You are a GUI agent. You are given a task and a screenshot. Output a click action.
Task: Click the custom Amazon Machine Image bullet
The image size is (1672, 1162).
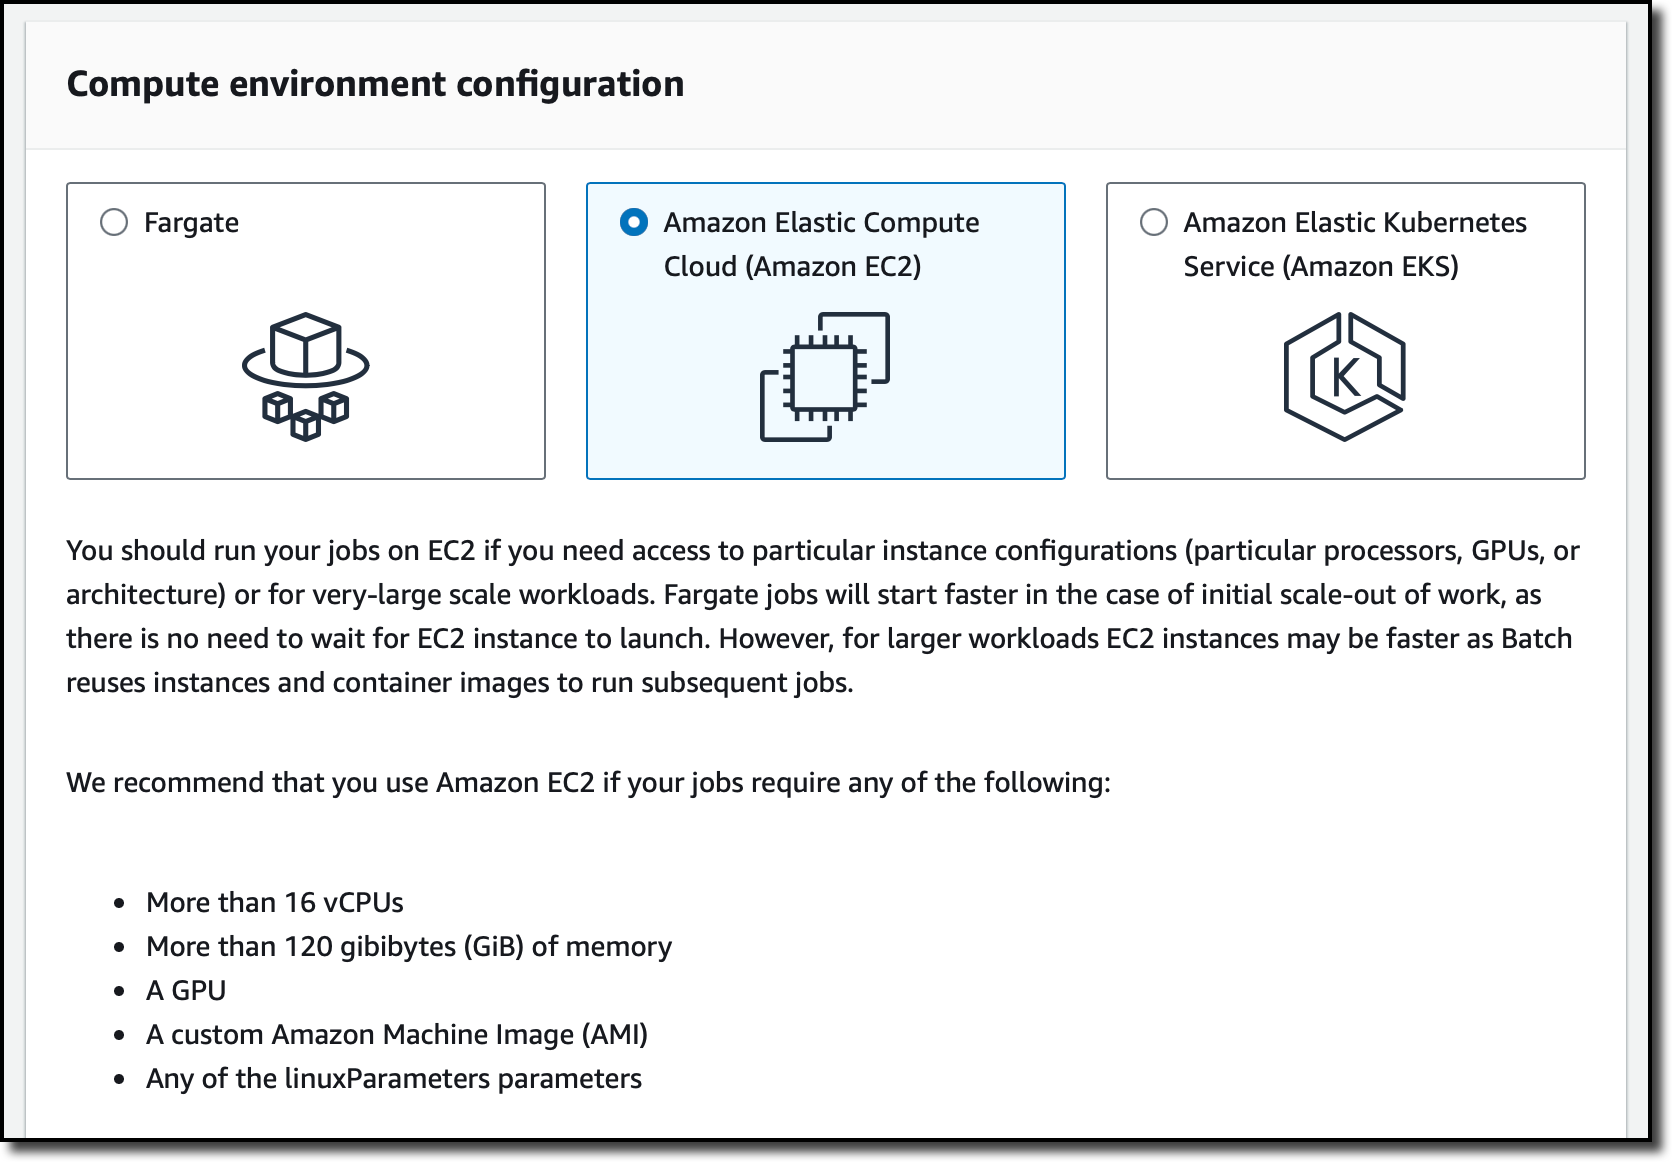tap(397, 1034)
